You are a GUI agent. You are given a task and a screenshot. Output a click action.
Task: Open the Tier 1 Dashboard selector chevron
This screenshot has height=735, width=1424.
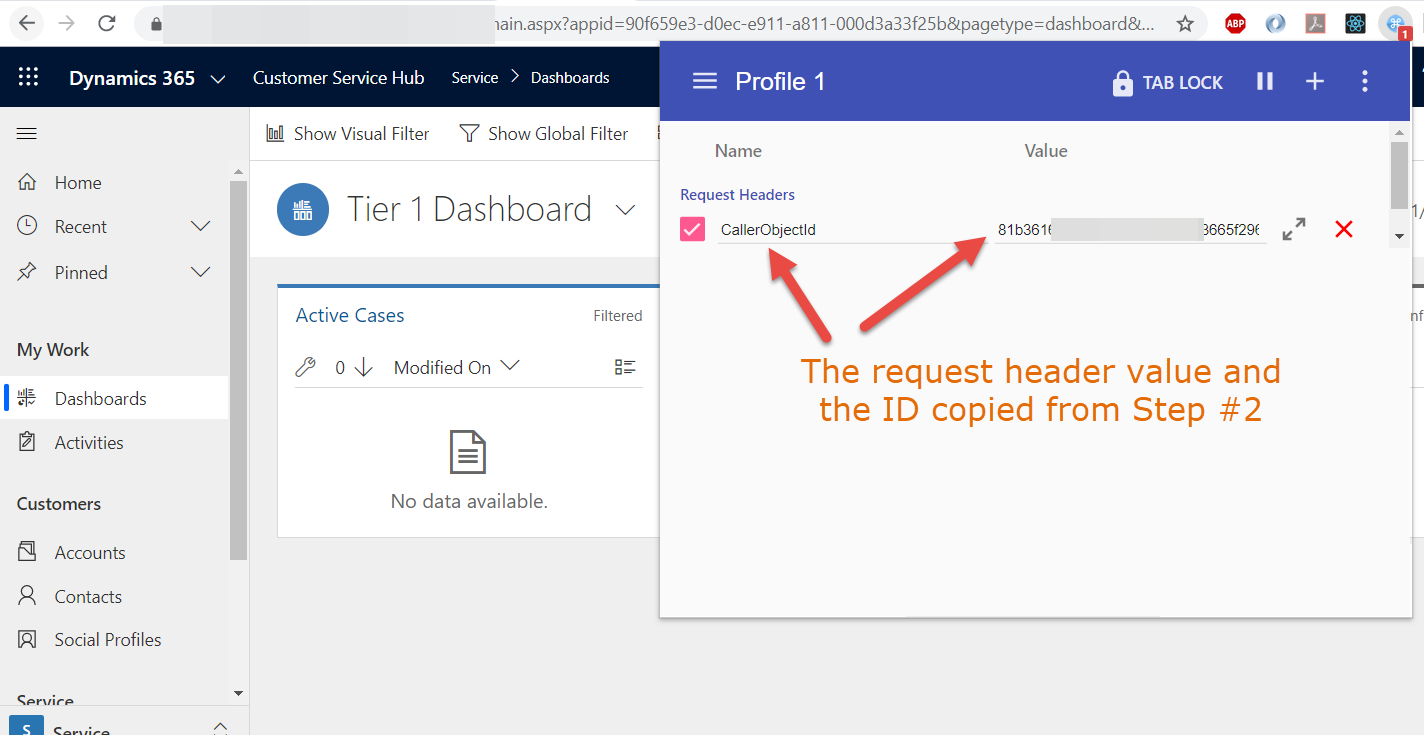coord(625,210)
